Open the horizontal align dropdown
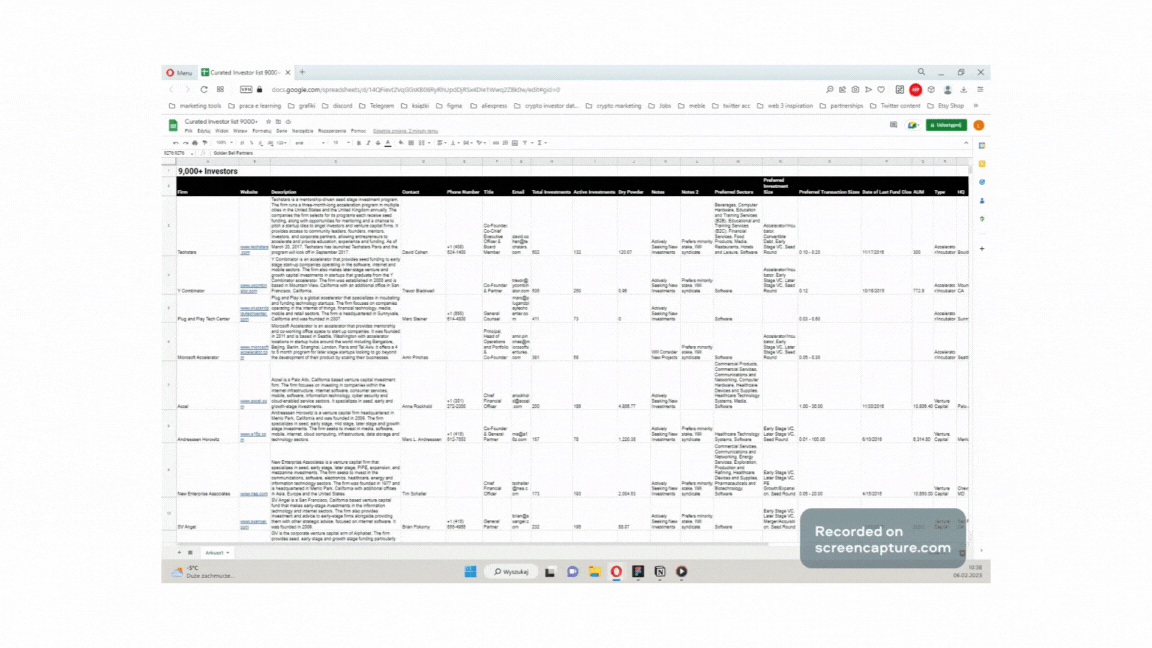The height and width of the screenshot is (648, 1152). pyautogui.click(x=442, y=143)
